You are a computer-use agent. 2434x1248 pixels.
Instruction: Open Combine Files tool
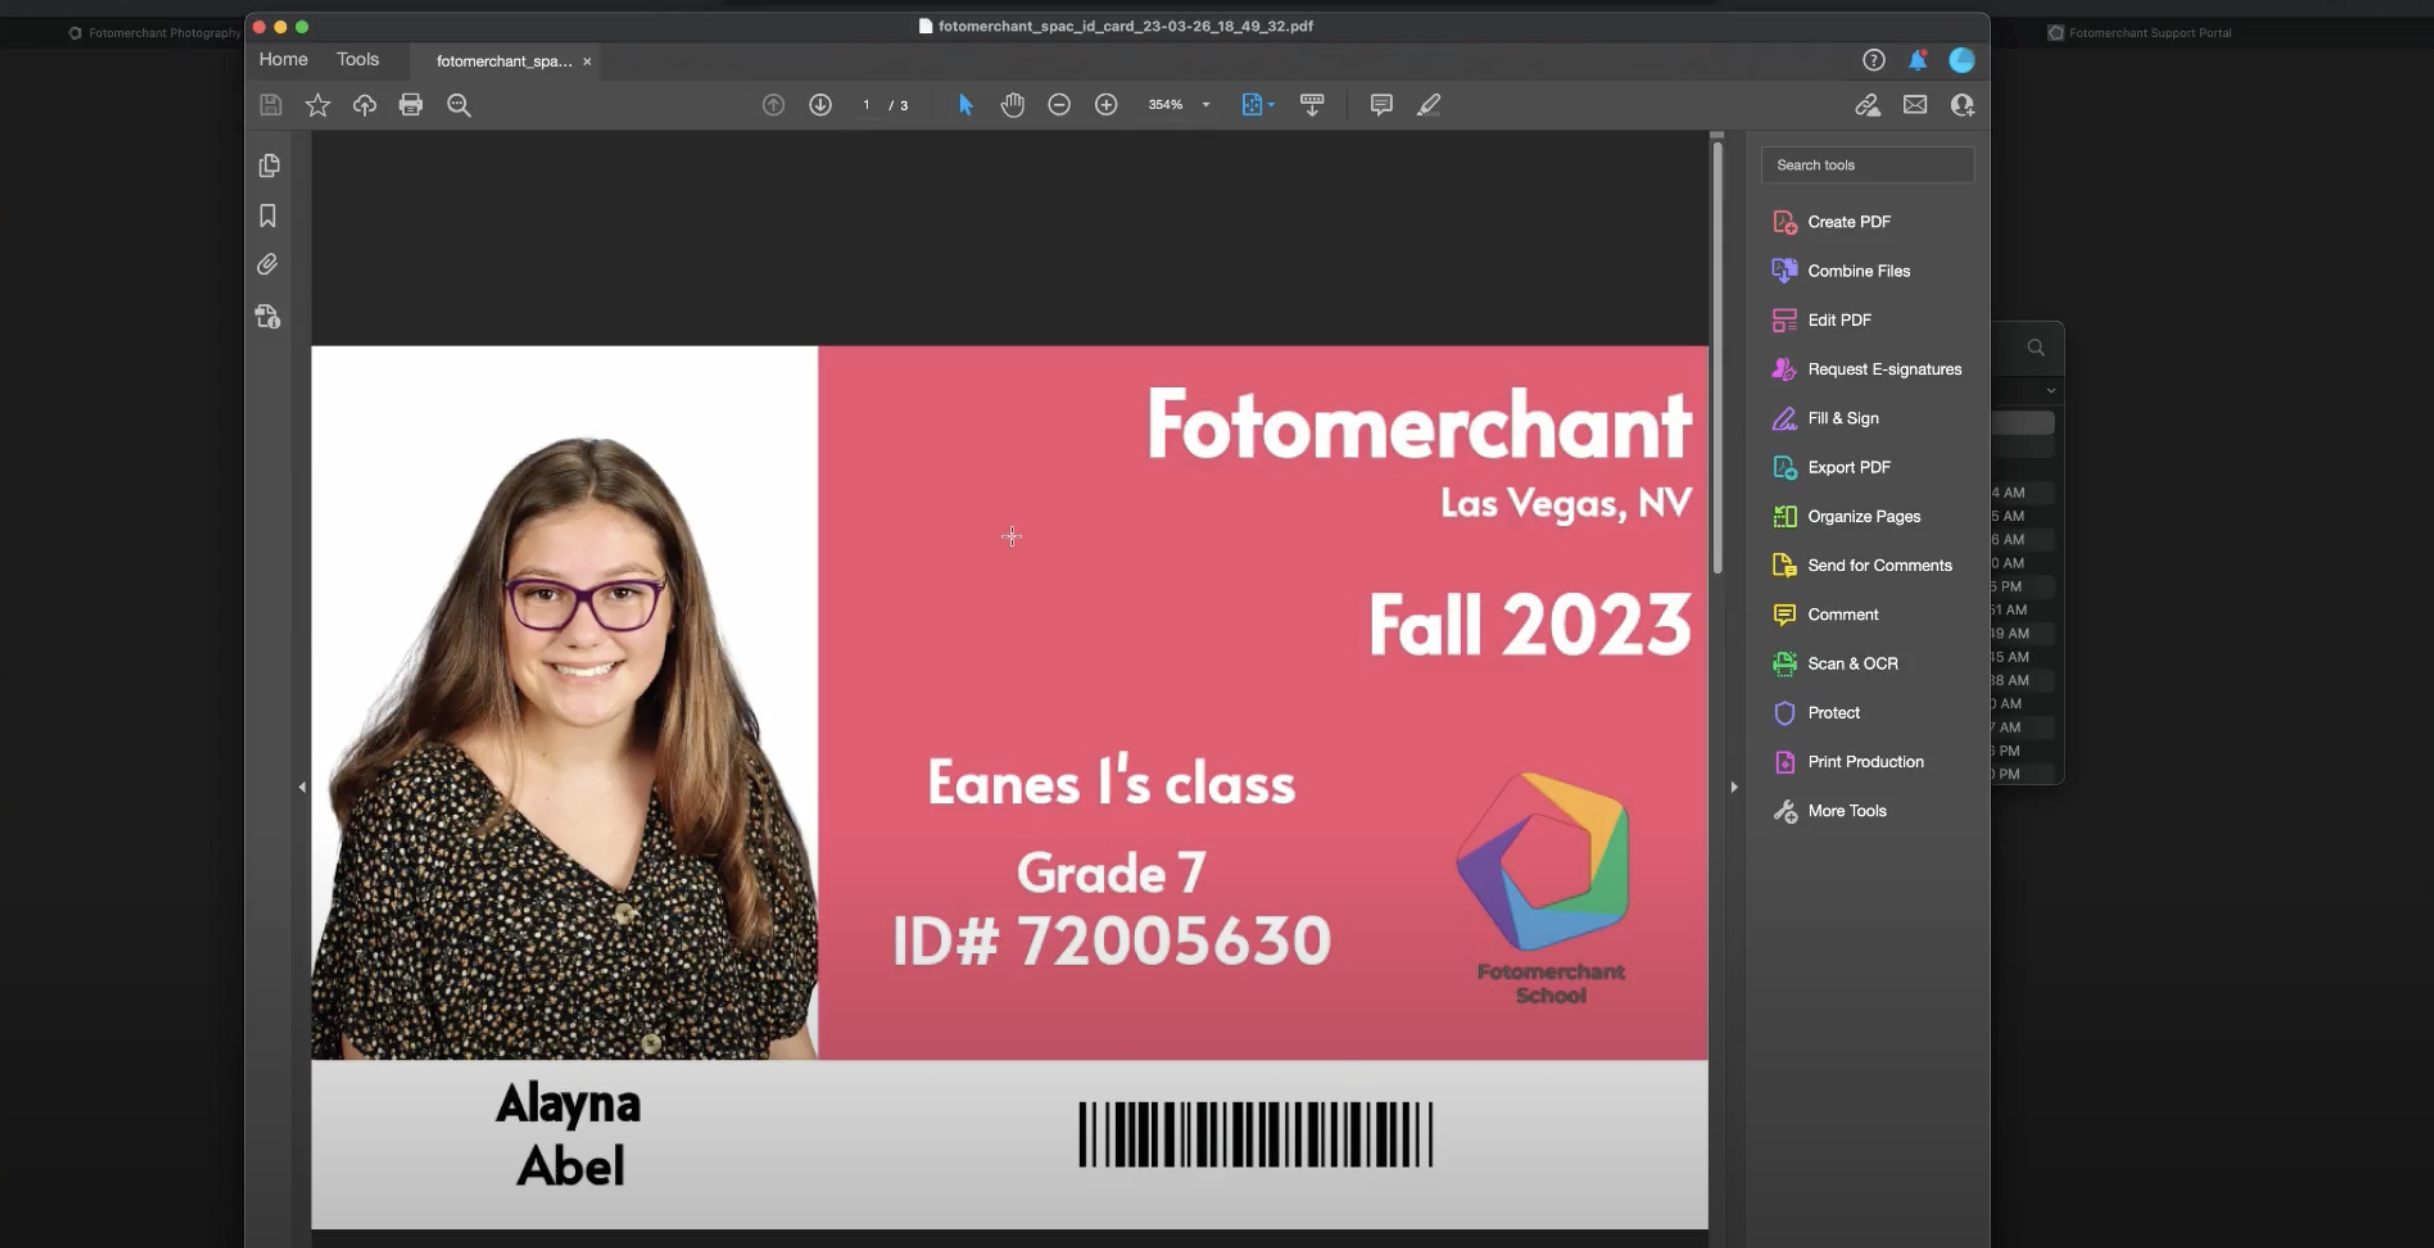[x=1841, y=271]
